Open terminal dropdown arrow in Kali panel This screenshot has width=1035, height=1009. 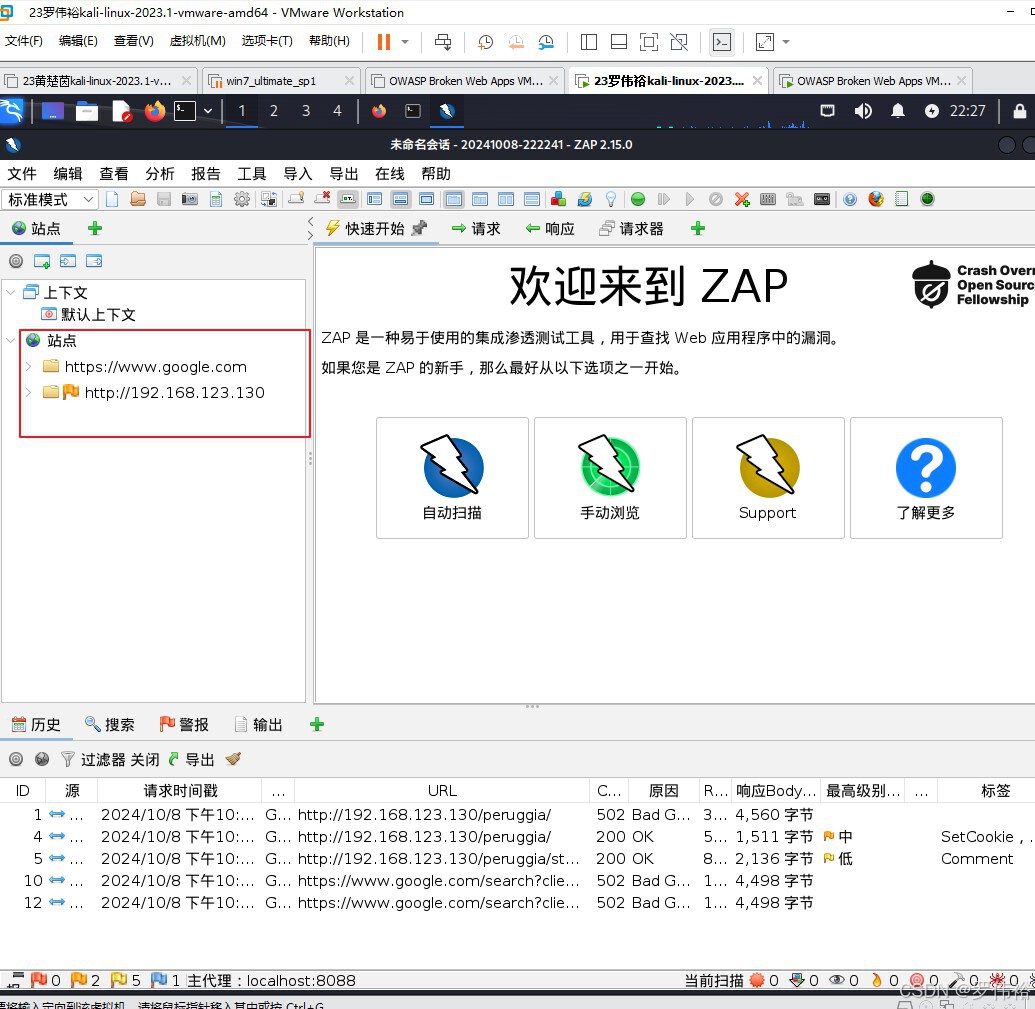pyautogui.click(x=208, y=111)
